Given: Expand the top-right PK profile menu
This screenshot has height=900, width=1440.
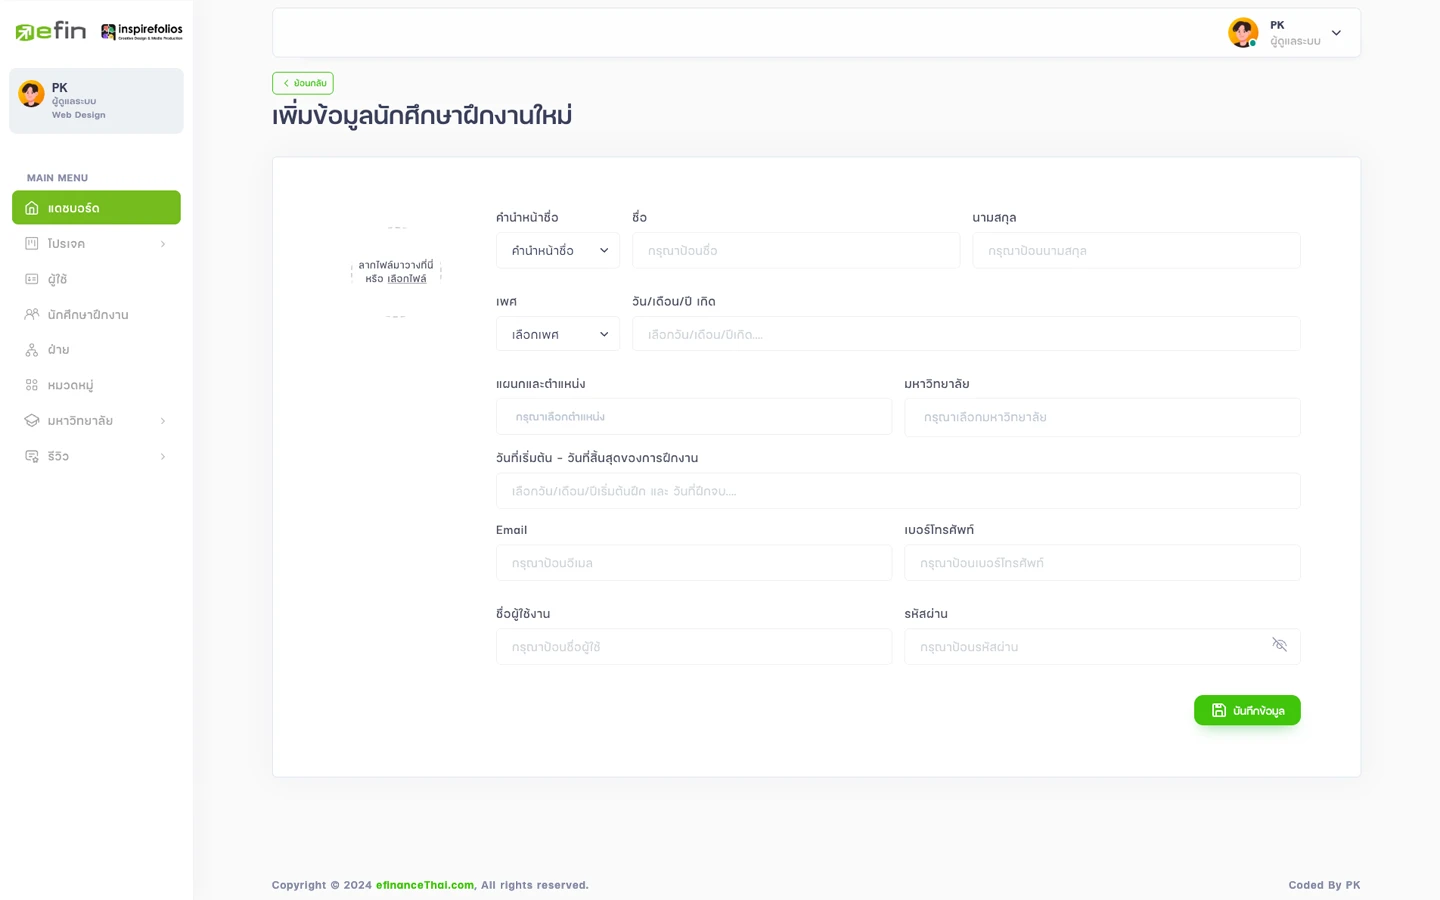Looking at the screenshot, I should coord(1336,33).
